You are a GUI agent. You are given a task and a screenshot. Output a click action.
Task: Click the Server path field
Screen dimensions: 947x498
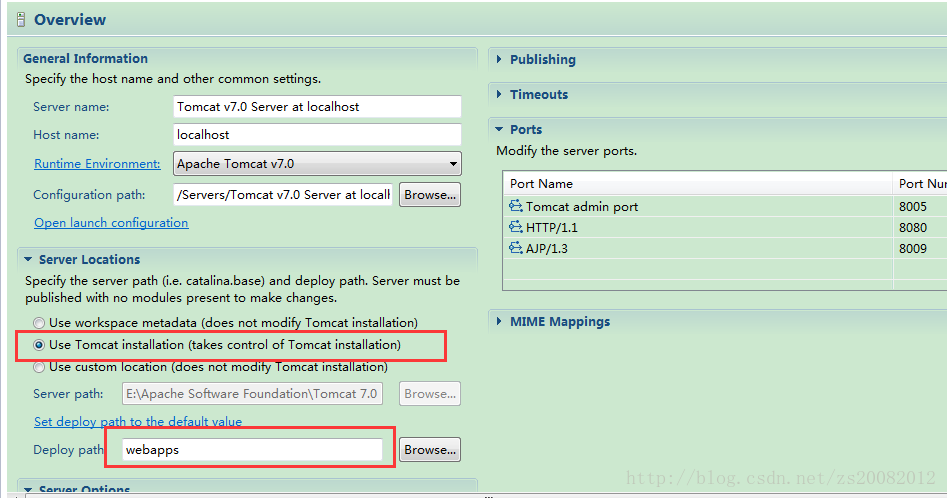[x=252, y=394]
